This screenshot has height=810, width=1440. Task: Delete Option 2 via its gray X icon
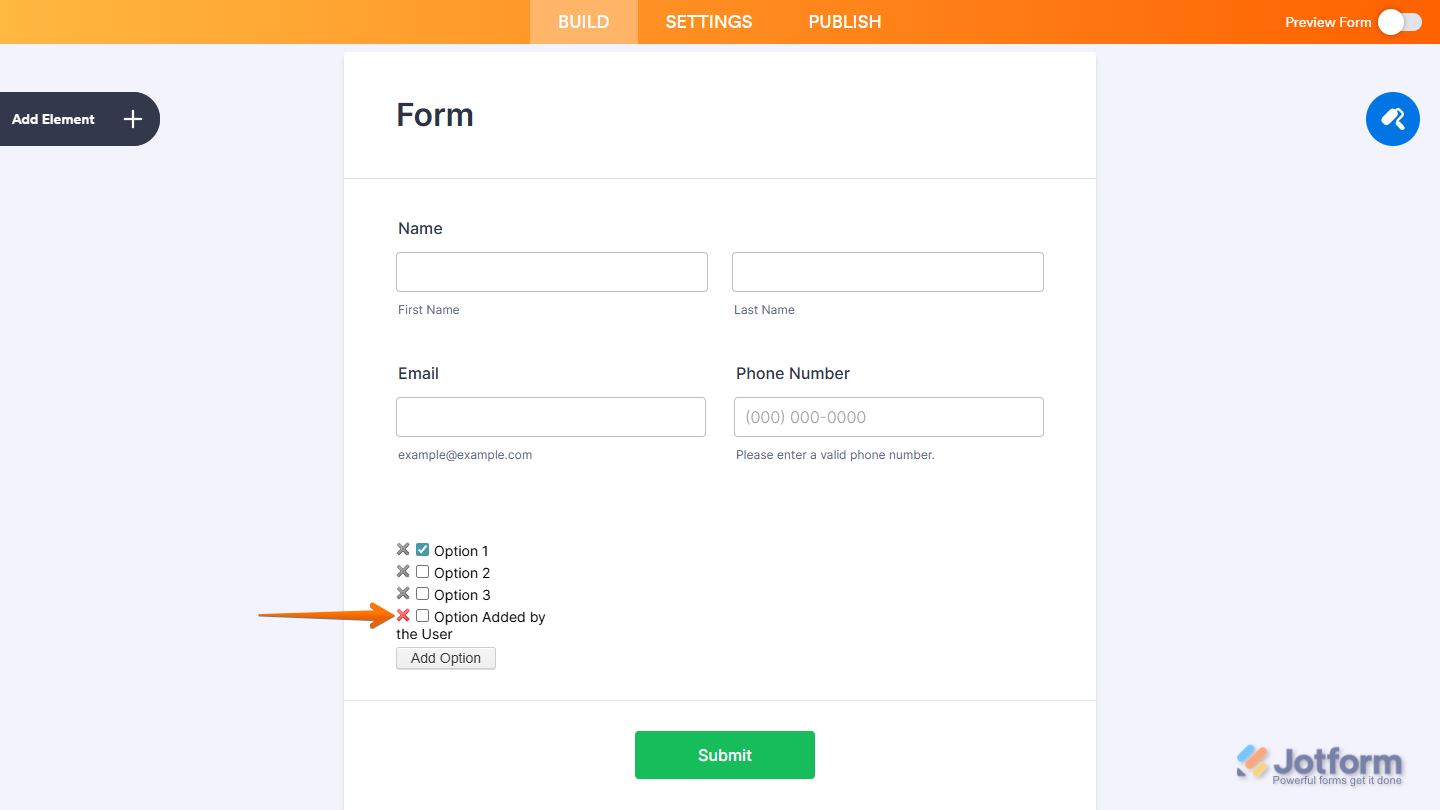[x=403, y=571]
